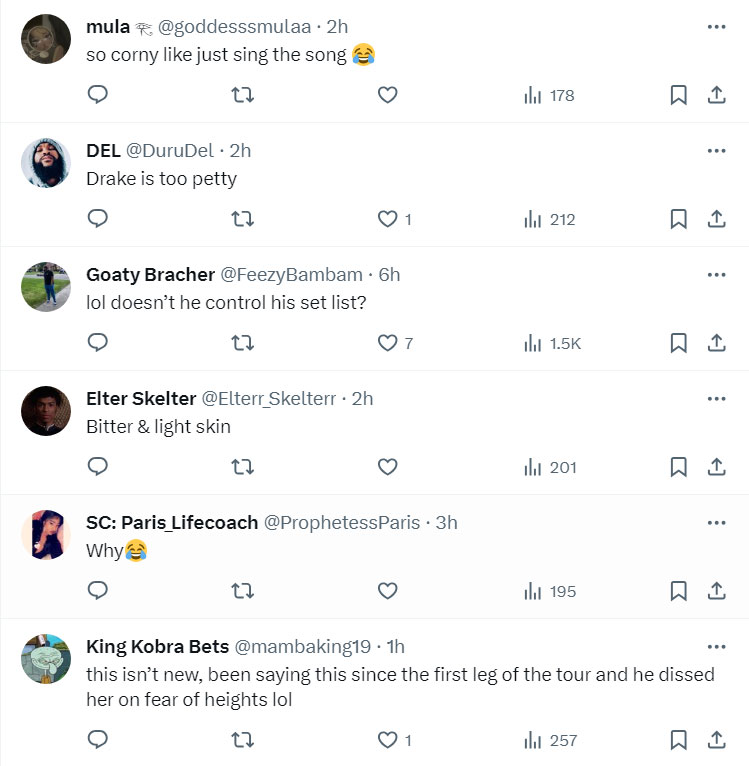This screenshot has height=766, width=749.
Task: Open the 2h timestamp on mula's tweet
Action: point(338,27)
